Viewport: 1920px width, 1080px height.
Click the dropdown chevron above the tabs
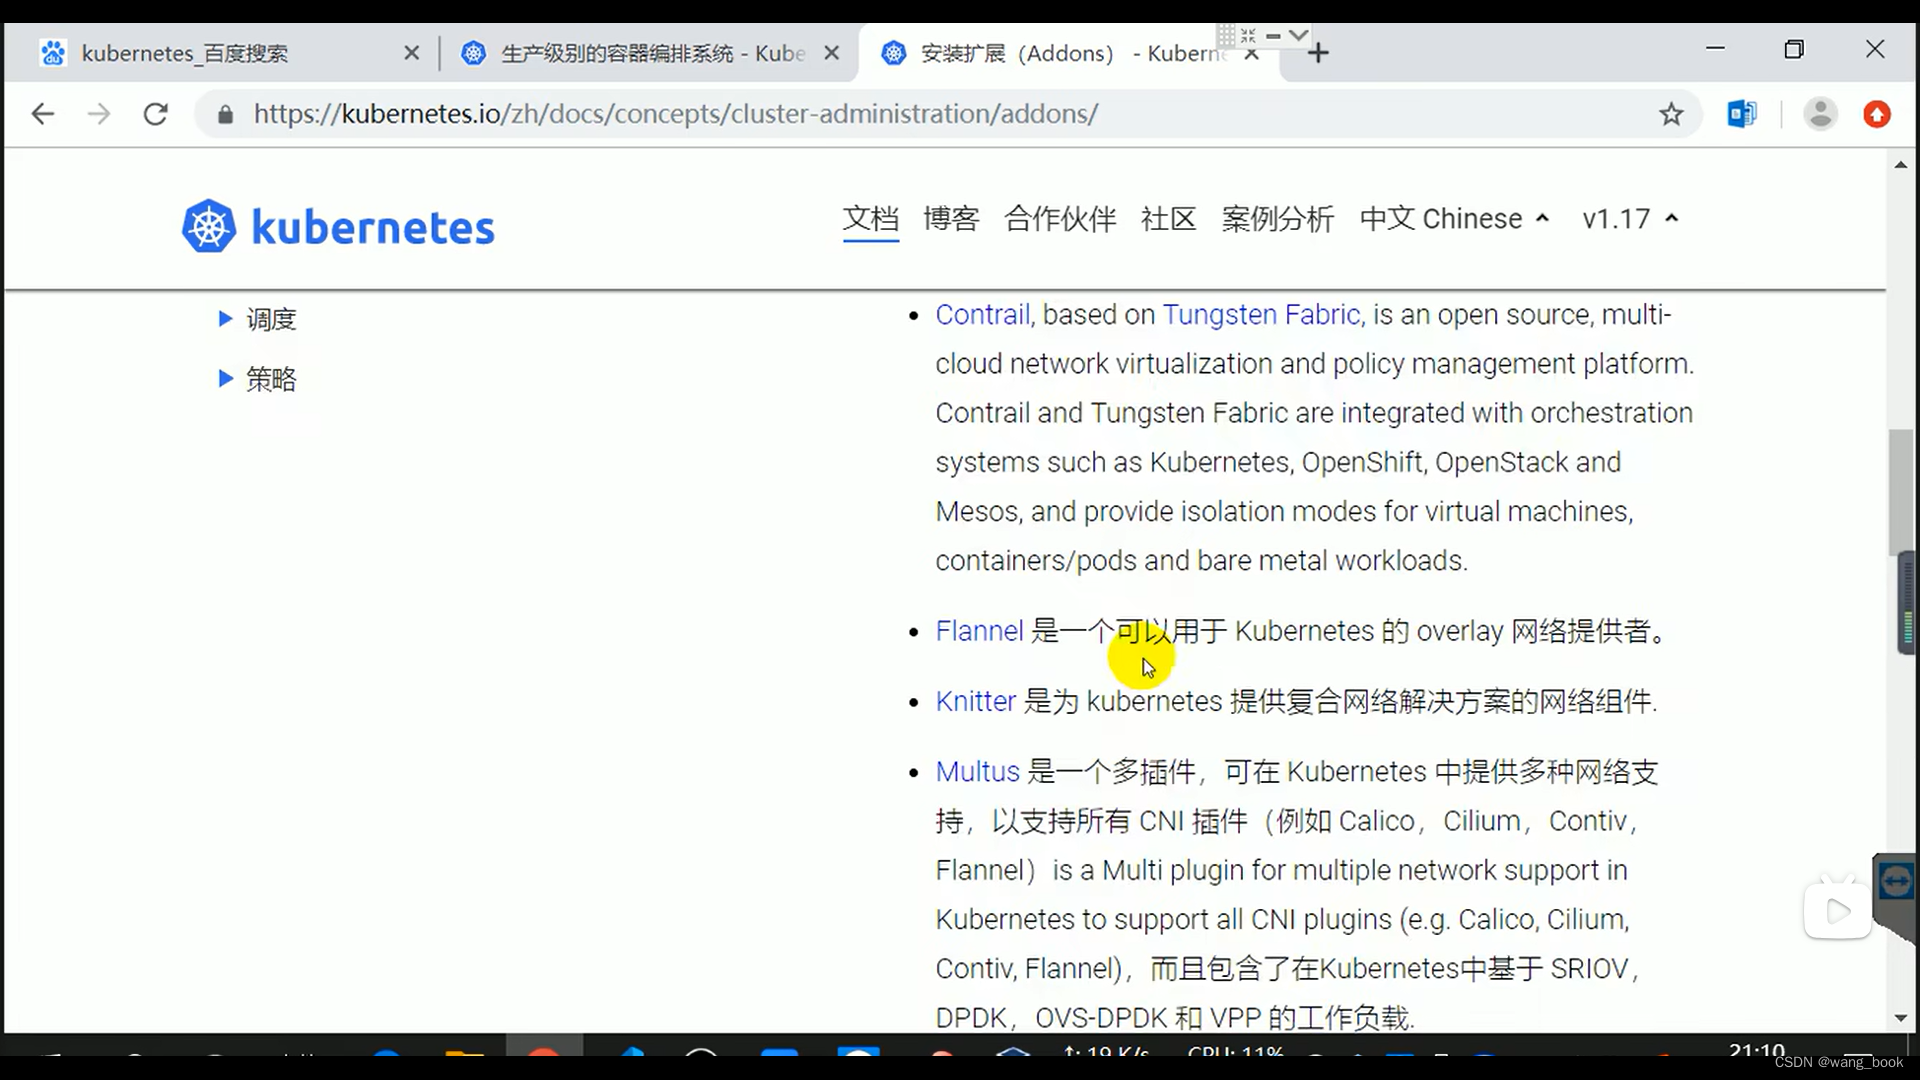click(x=1298, y=35)
